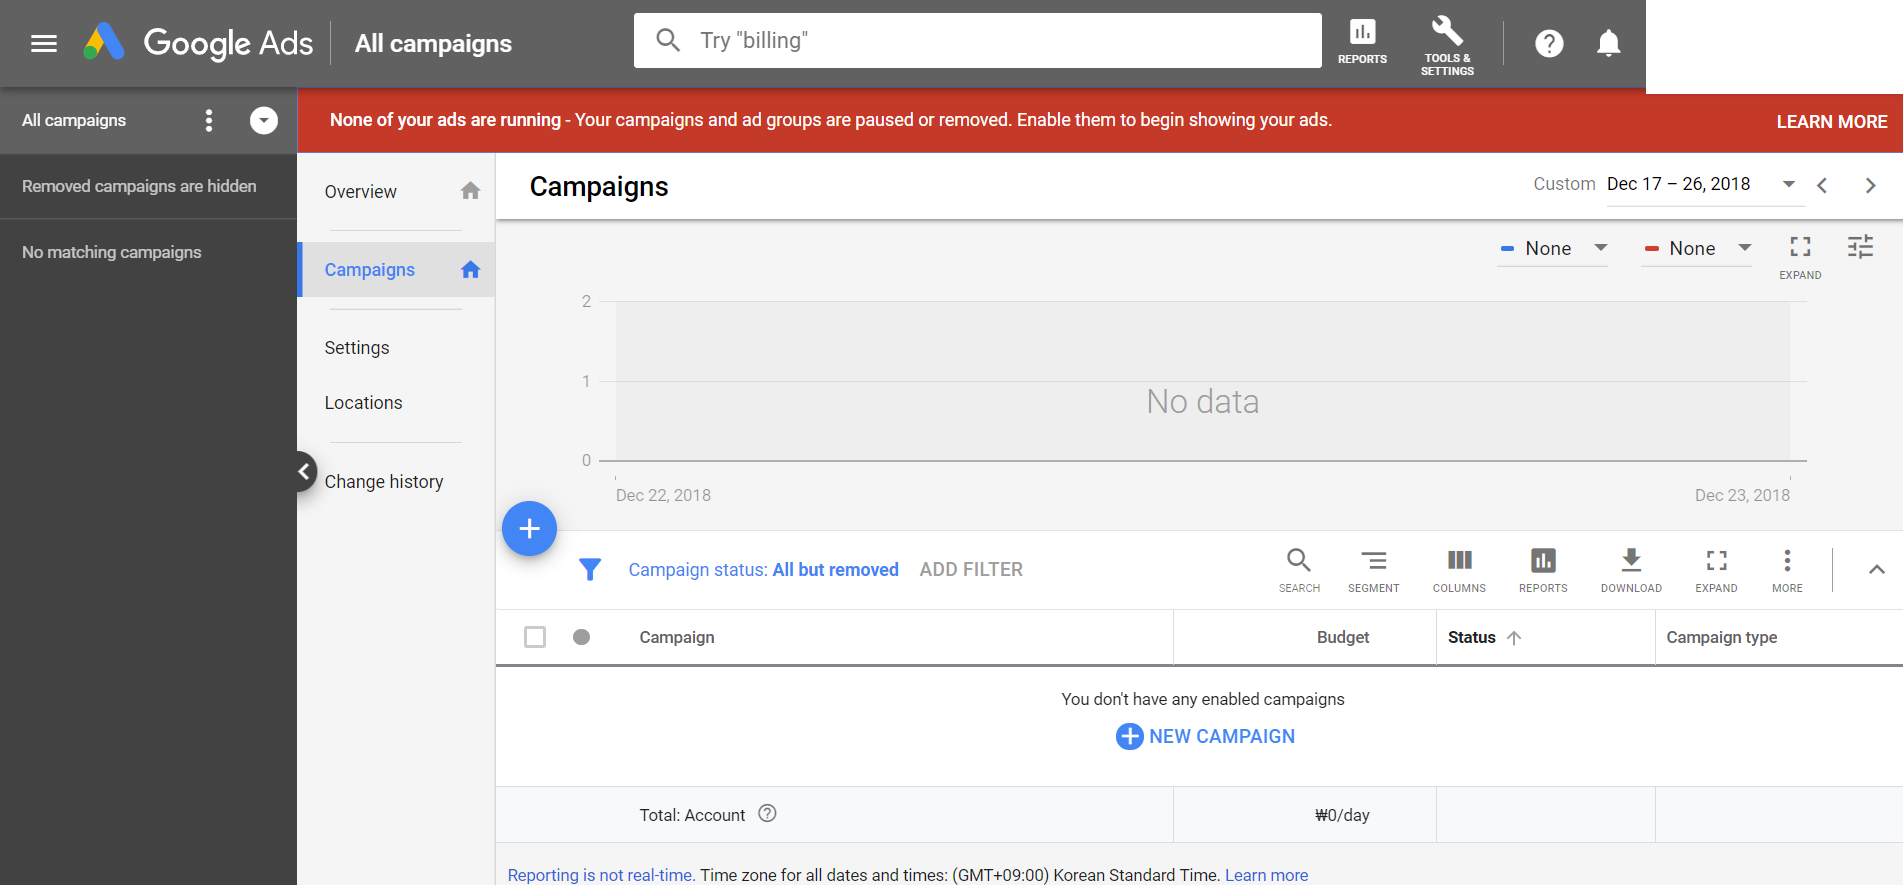This screenshot has height=885, width=1903.
Task: Open Tools & Settings wrench
Action: tap(1447, 45)
